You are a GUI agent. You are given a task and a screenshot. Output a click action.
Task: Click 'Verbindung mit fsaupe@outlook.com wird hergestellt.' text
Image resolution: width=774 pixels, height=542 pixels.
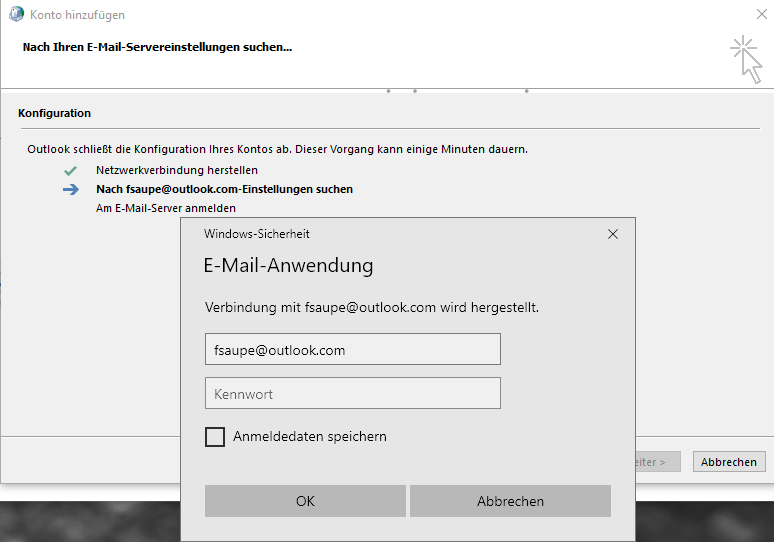[x=372, y=308]
